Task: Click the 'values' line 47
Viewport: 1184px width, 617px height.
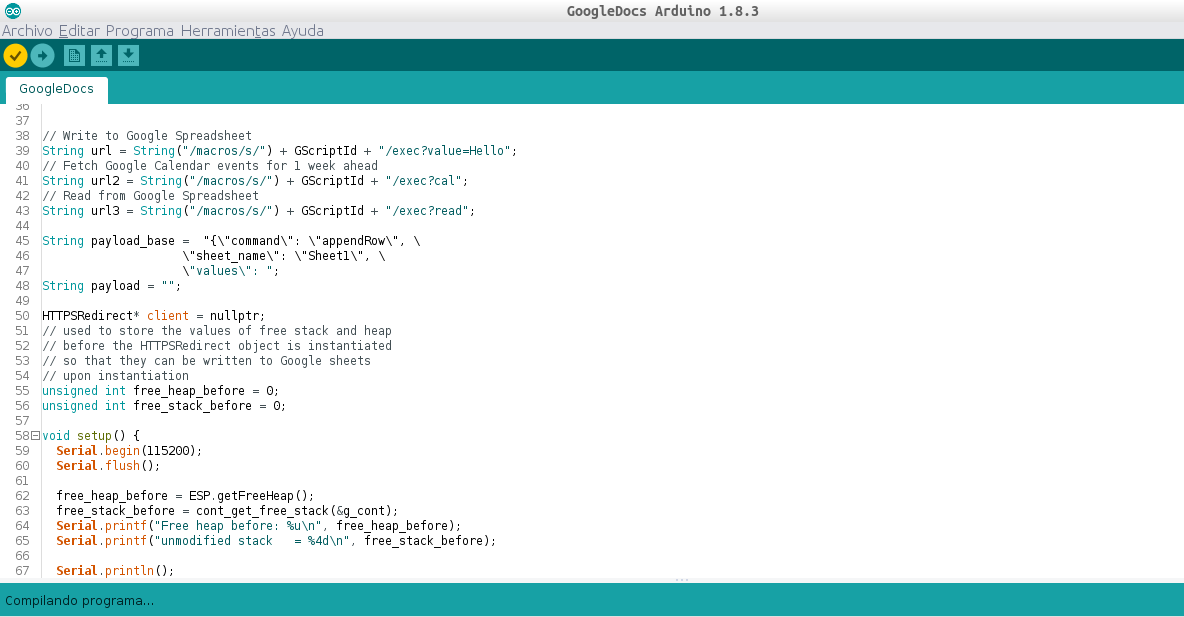Action: (x=230, y=271)
